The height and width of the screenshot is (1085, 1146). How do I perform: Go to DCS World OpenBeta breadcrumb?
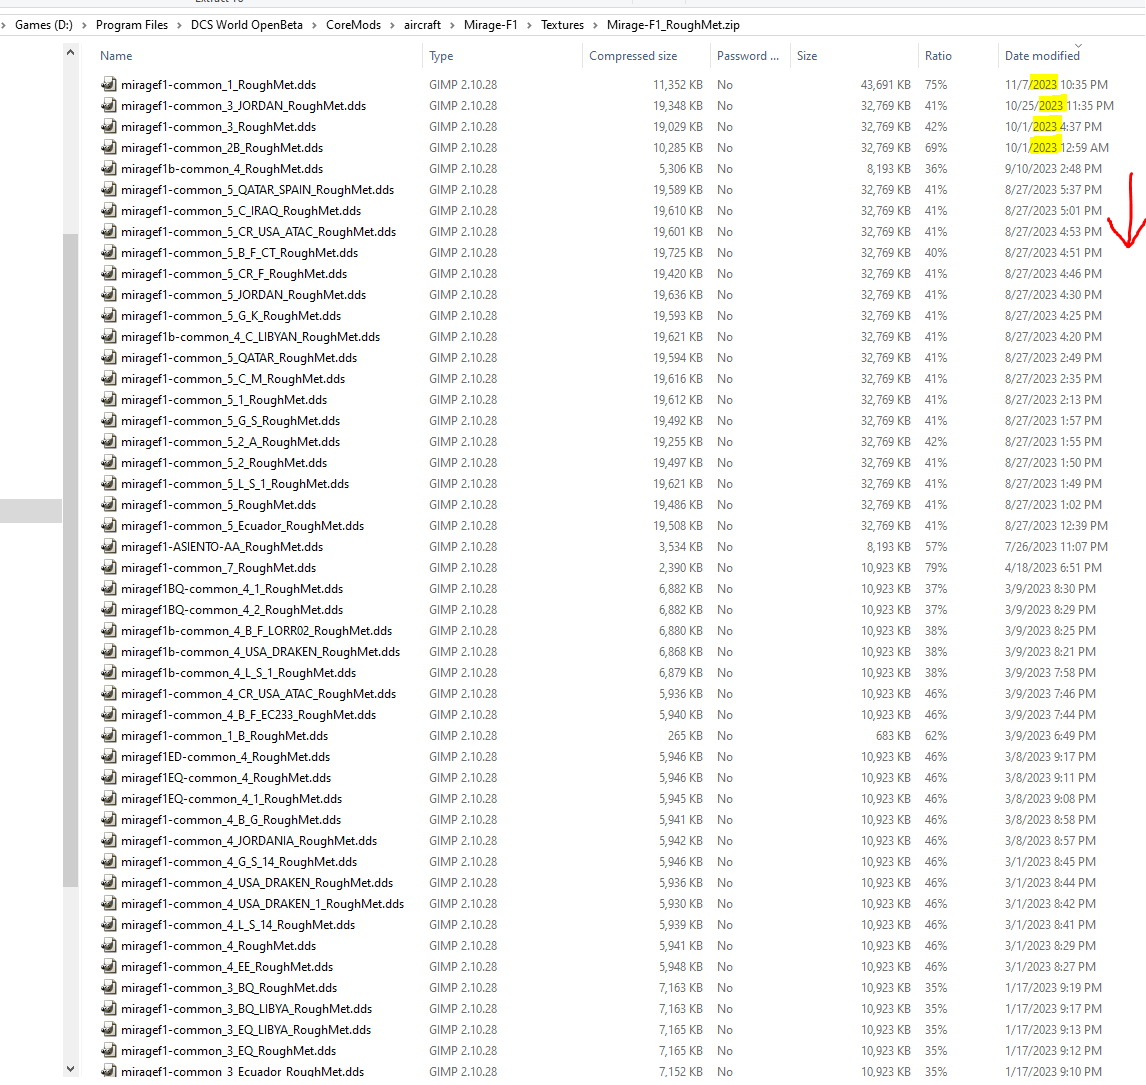pos(246,25)
